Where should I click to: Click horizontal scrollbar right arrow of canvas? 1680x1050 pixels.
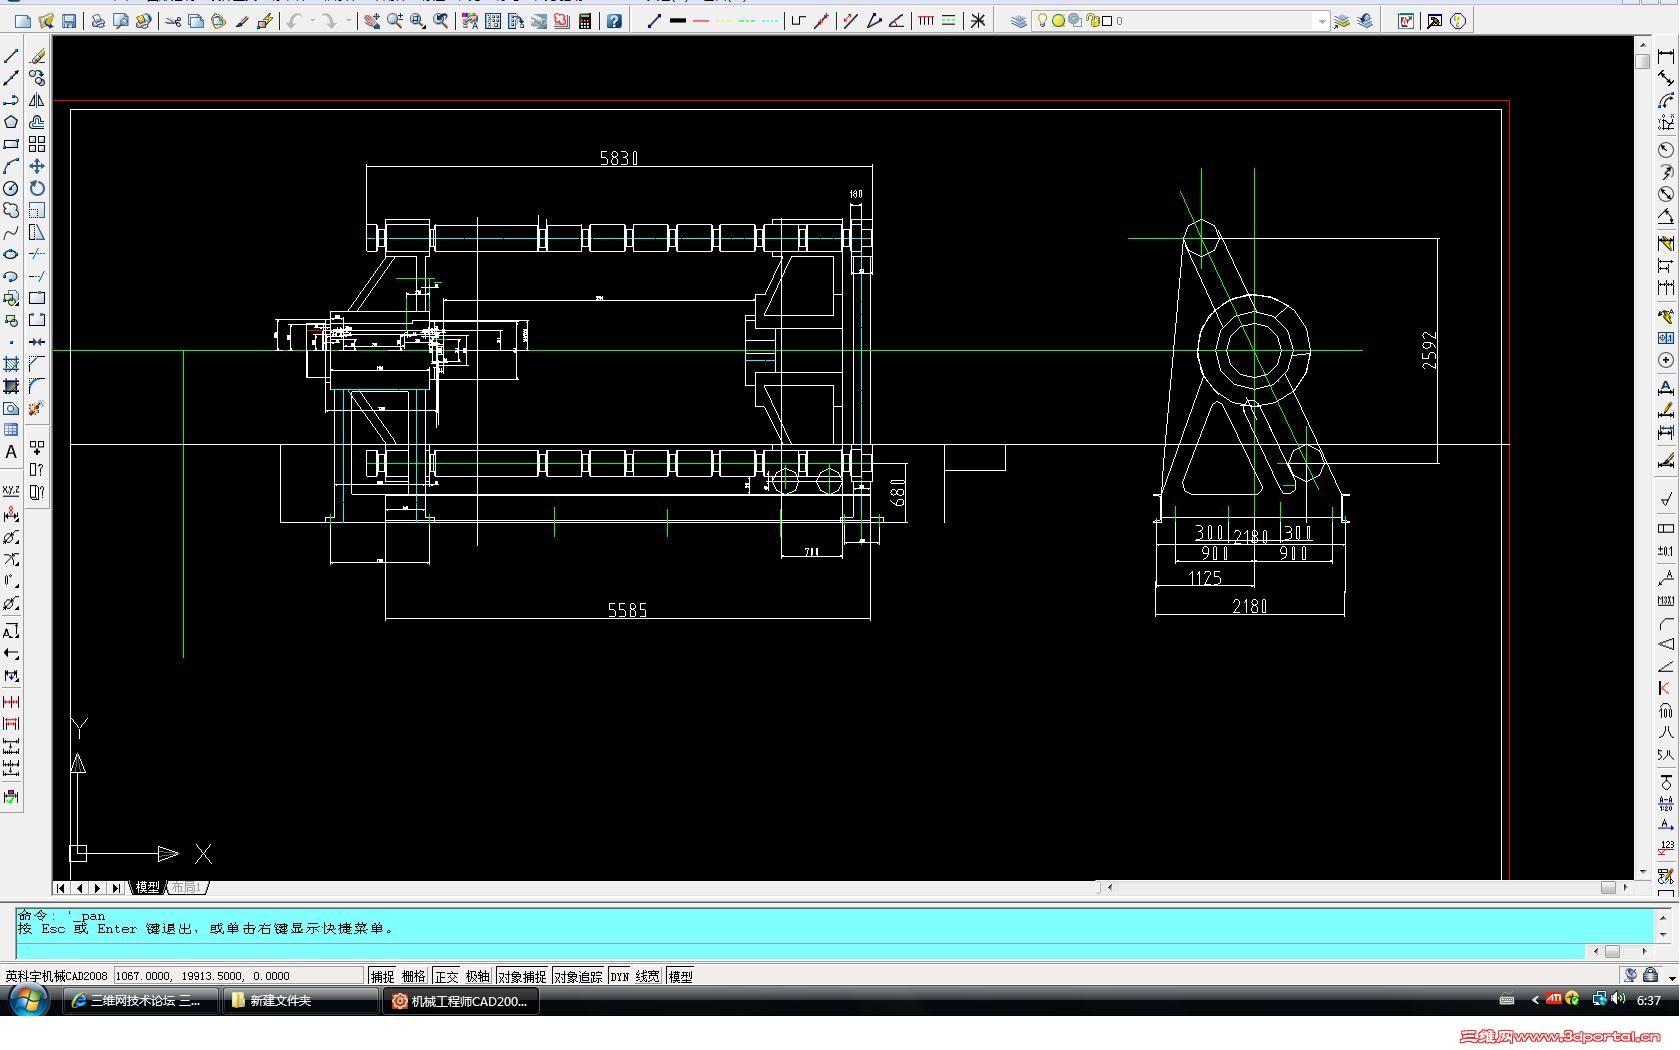pyautogui.click(x=1625, y=887)
